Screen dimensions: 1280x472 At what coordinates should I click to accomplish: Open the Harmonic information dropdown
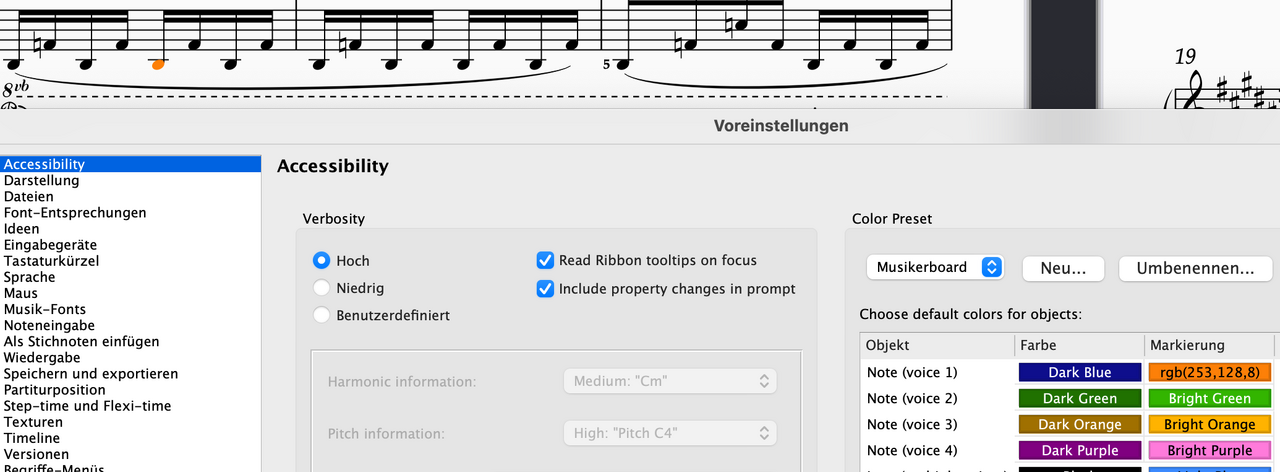click(x=669, y=381)
